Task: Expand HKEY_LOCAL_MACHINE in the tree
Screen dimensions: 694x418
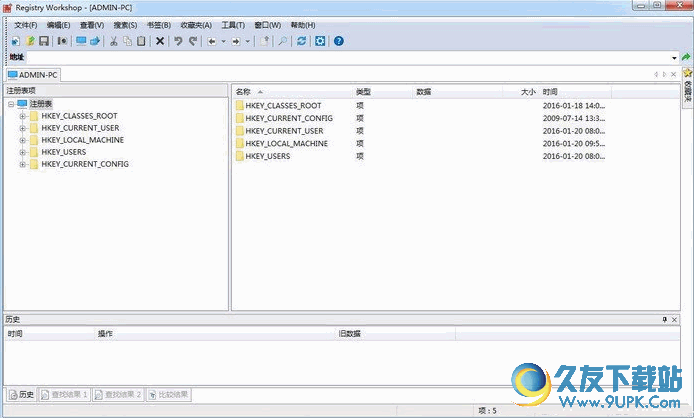Action: pos(22,140)
